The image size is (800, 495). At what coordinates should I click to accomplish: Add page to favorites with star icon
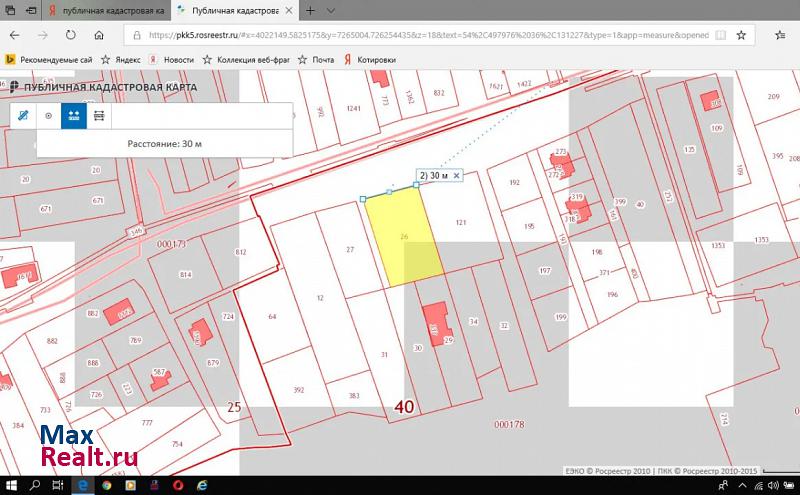tap(741, 34)
